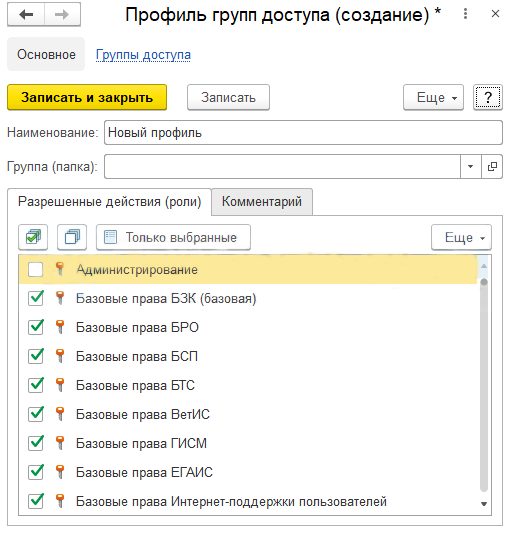Uncheck Базовые права БРО role
The image size is (513, 533).
[36, 327]
